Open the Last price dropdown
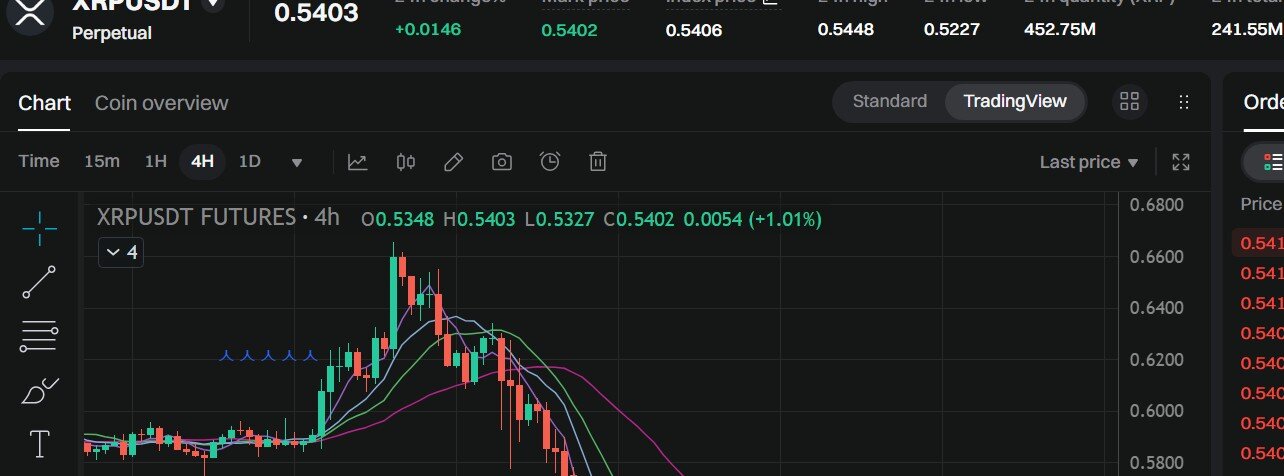This screenshot has height=476, width=1284. pyautogui.click(x=1089, y=162)
